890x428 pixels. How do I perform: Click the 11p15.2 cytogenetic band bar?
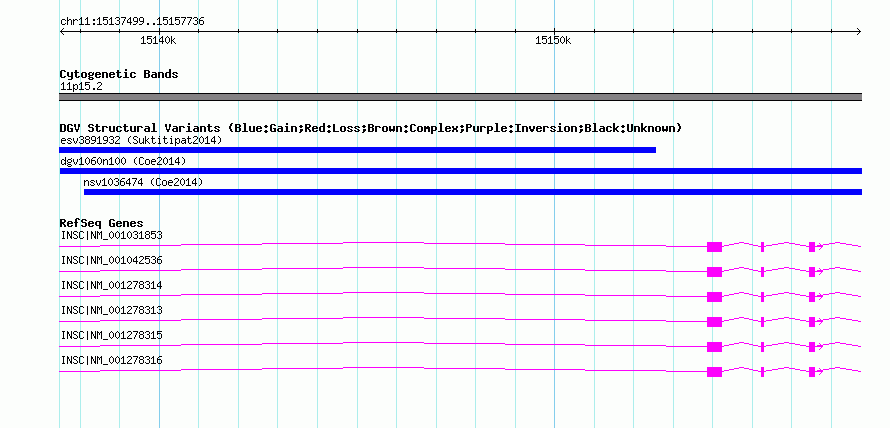pyautogui.click(x=460, y=97)
